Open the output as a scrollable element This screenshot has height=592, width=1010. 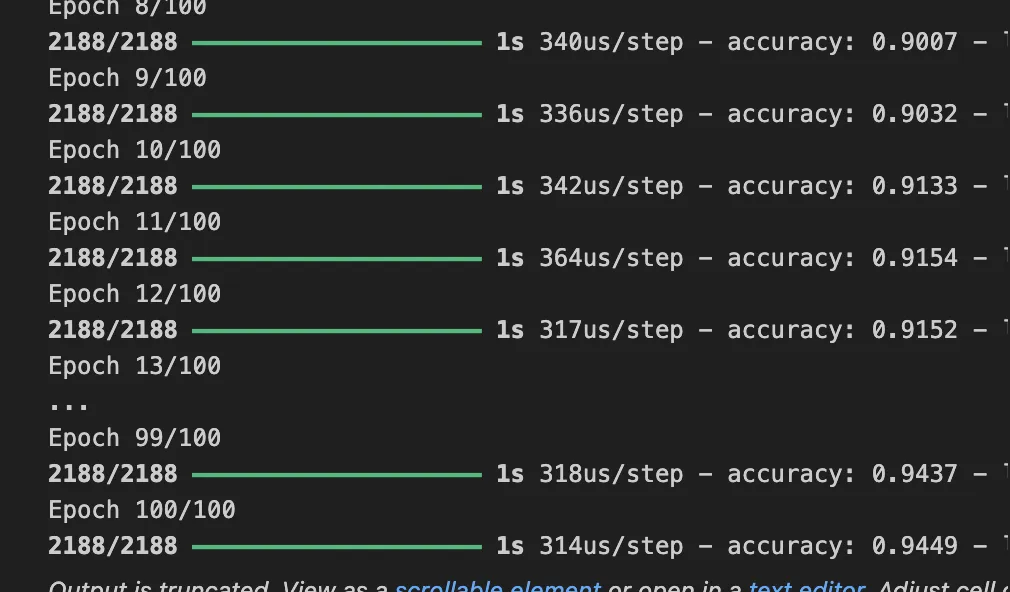tap(498, 586)
